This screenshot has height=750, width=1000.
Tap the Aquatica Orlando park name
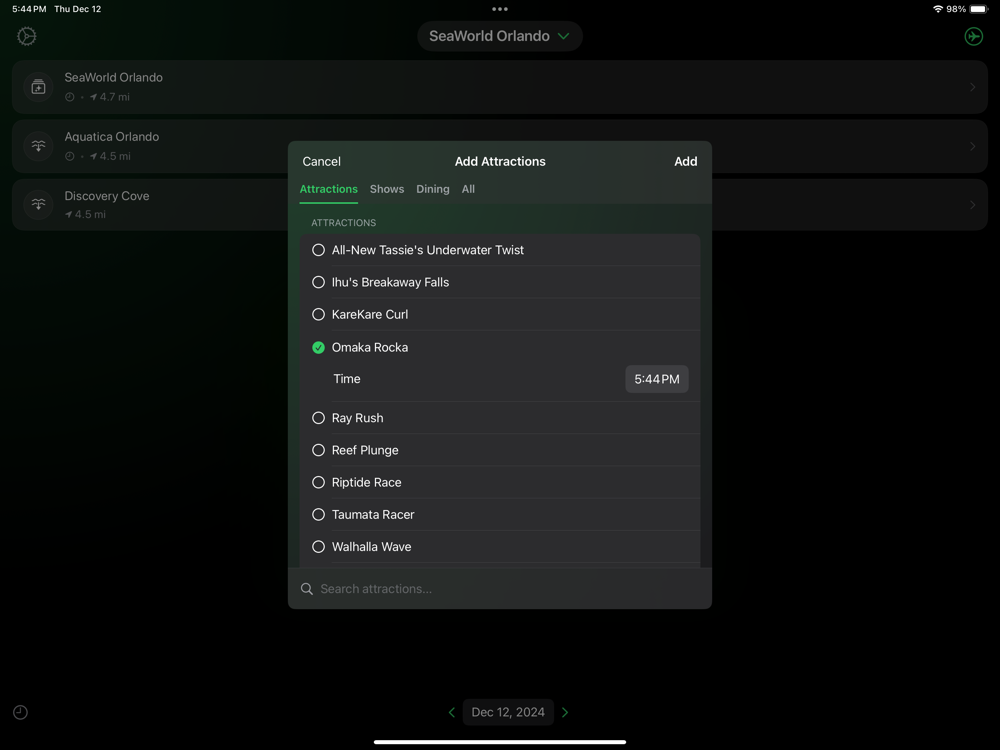click(112, 136)
